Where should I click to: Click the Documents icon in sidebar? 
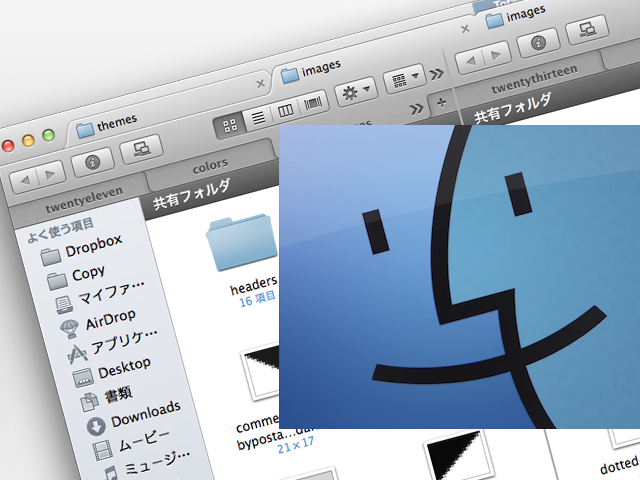click(x=89, y=402)
